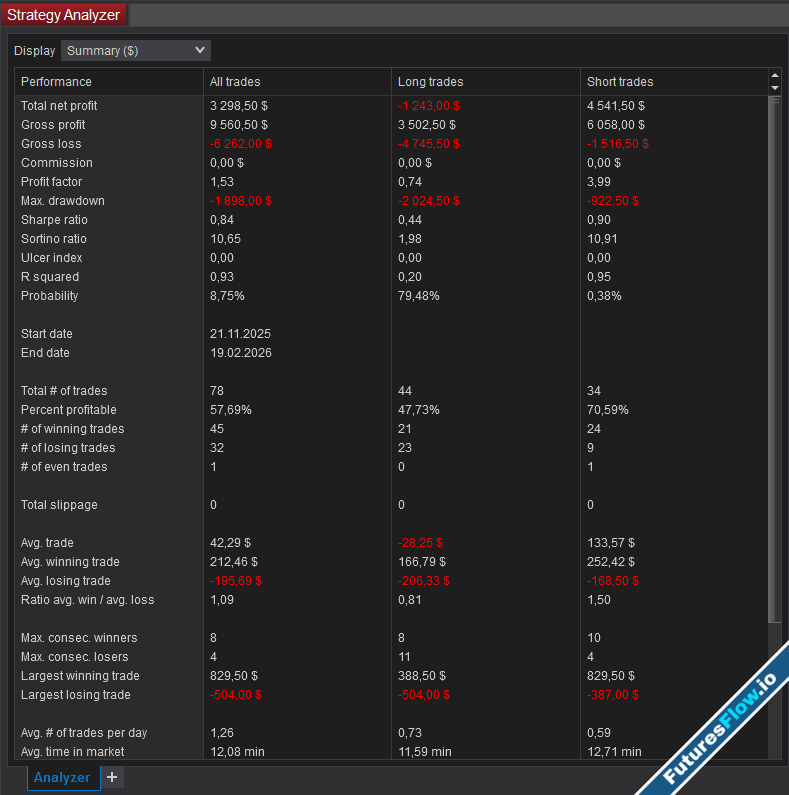Select the Total net profit row

[x=59, y=106]
